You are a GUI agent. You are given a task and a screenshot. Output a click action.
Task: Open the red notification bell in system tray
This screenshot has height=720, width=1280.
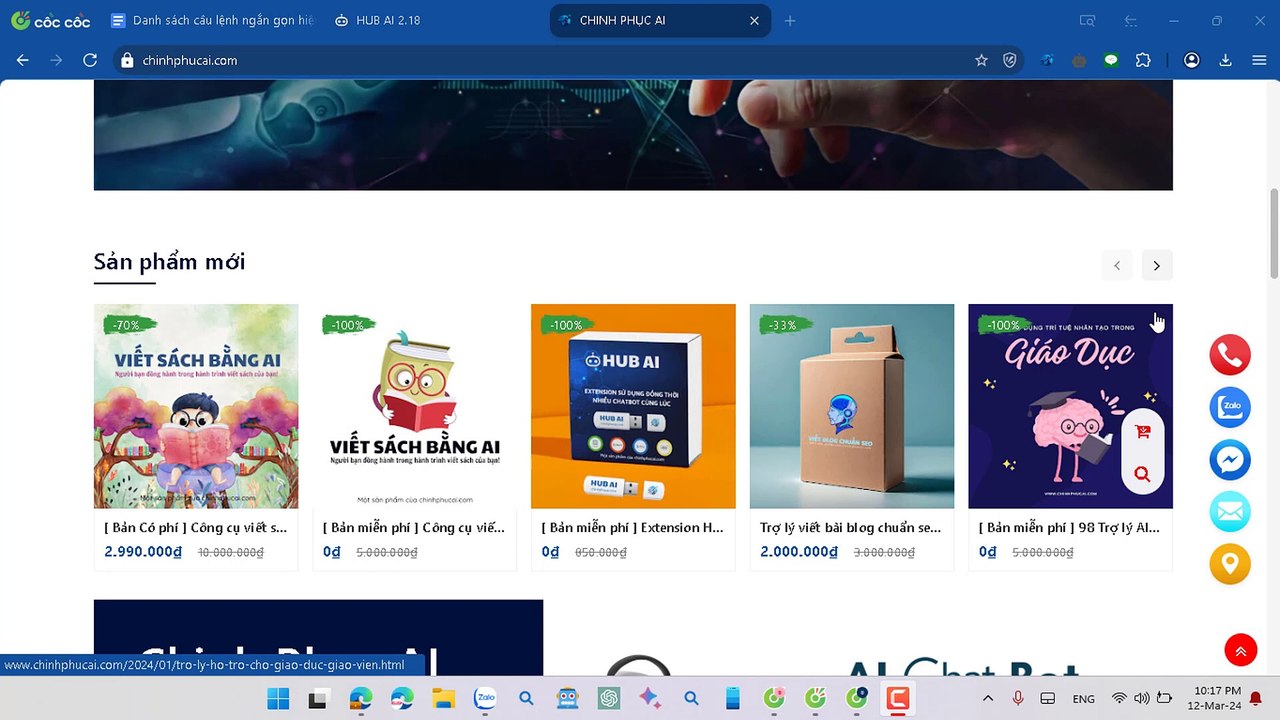(x=1256, y=698)
